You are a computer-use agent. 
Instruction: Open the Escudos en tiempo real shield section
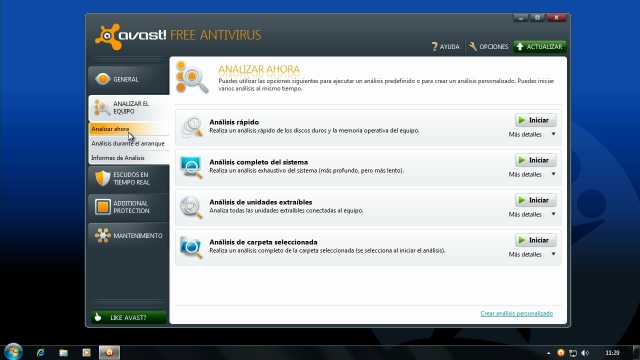coord(129,179)
